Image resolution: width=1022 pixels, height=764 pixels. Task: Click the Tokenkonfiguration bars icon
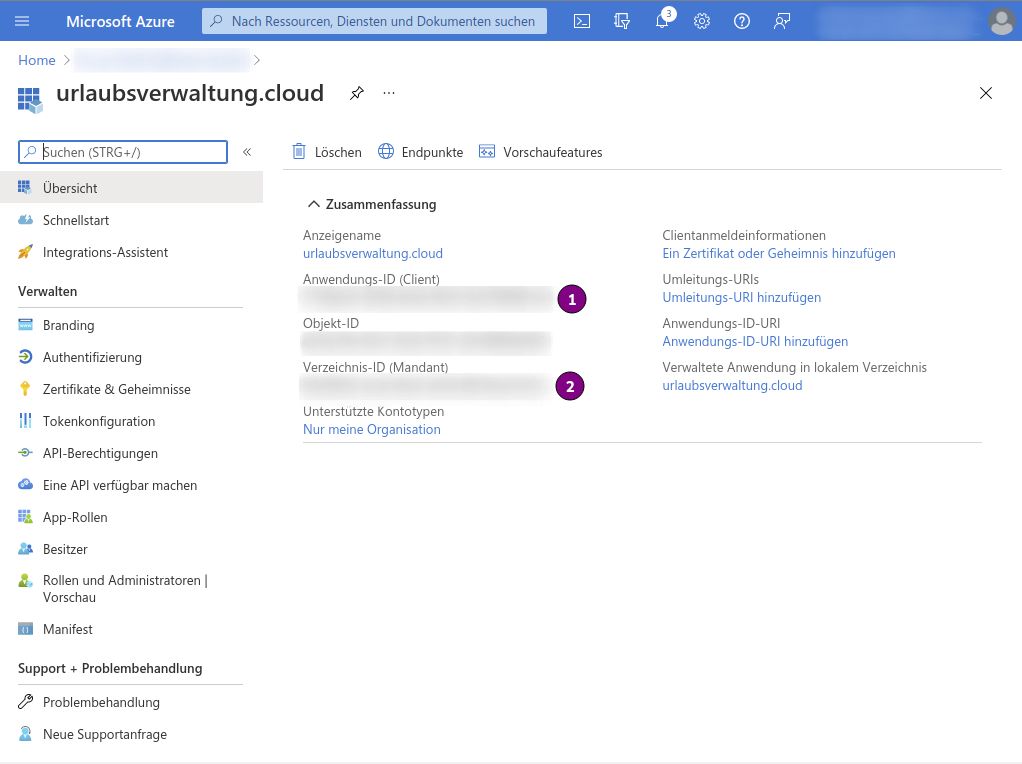[x=25, y=420]
